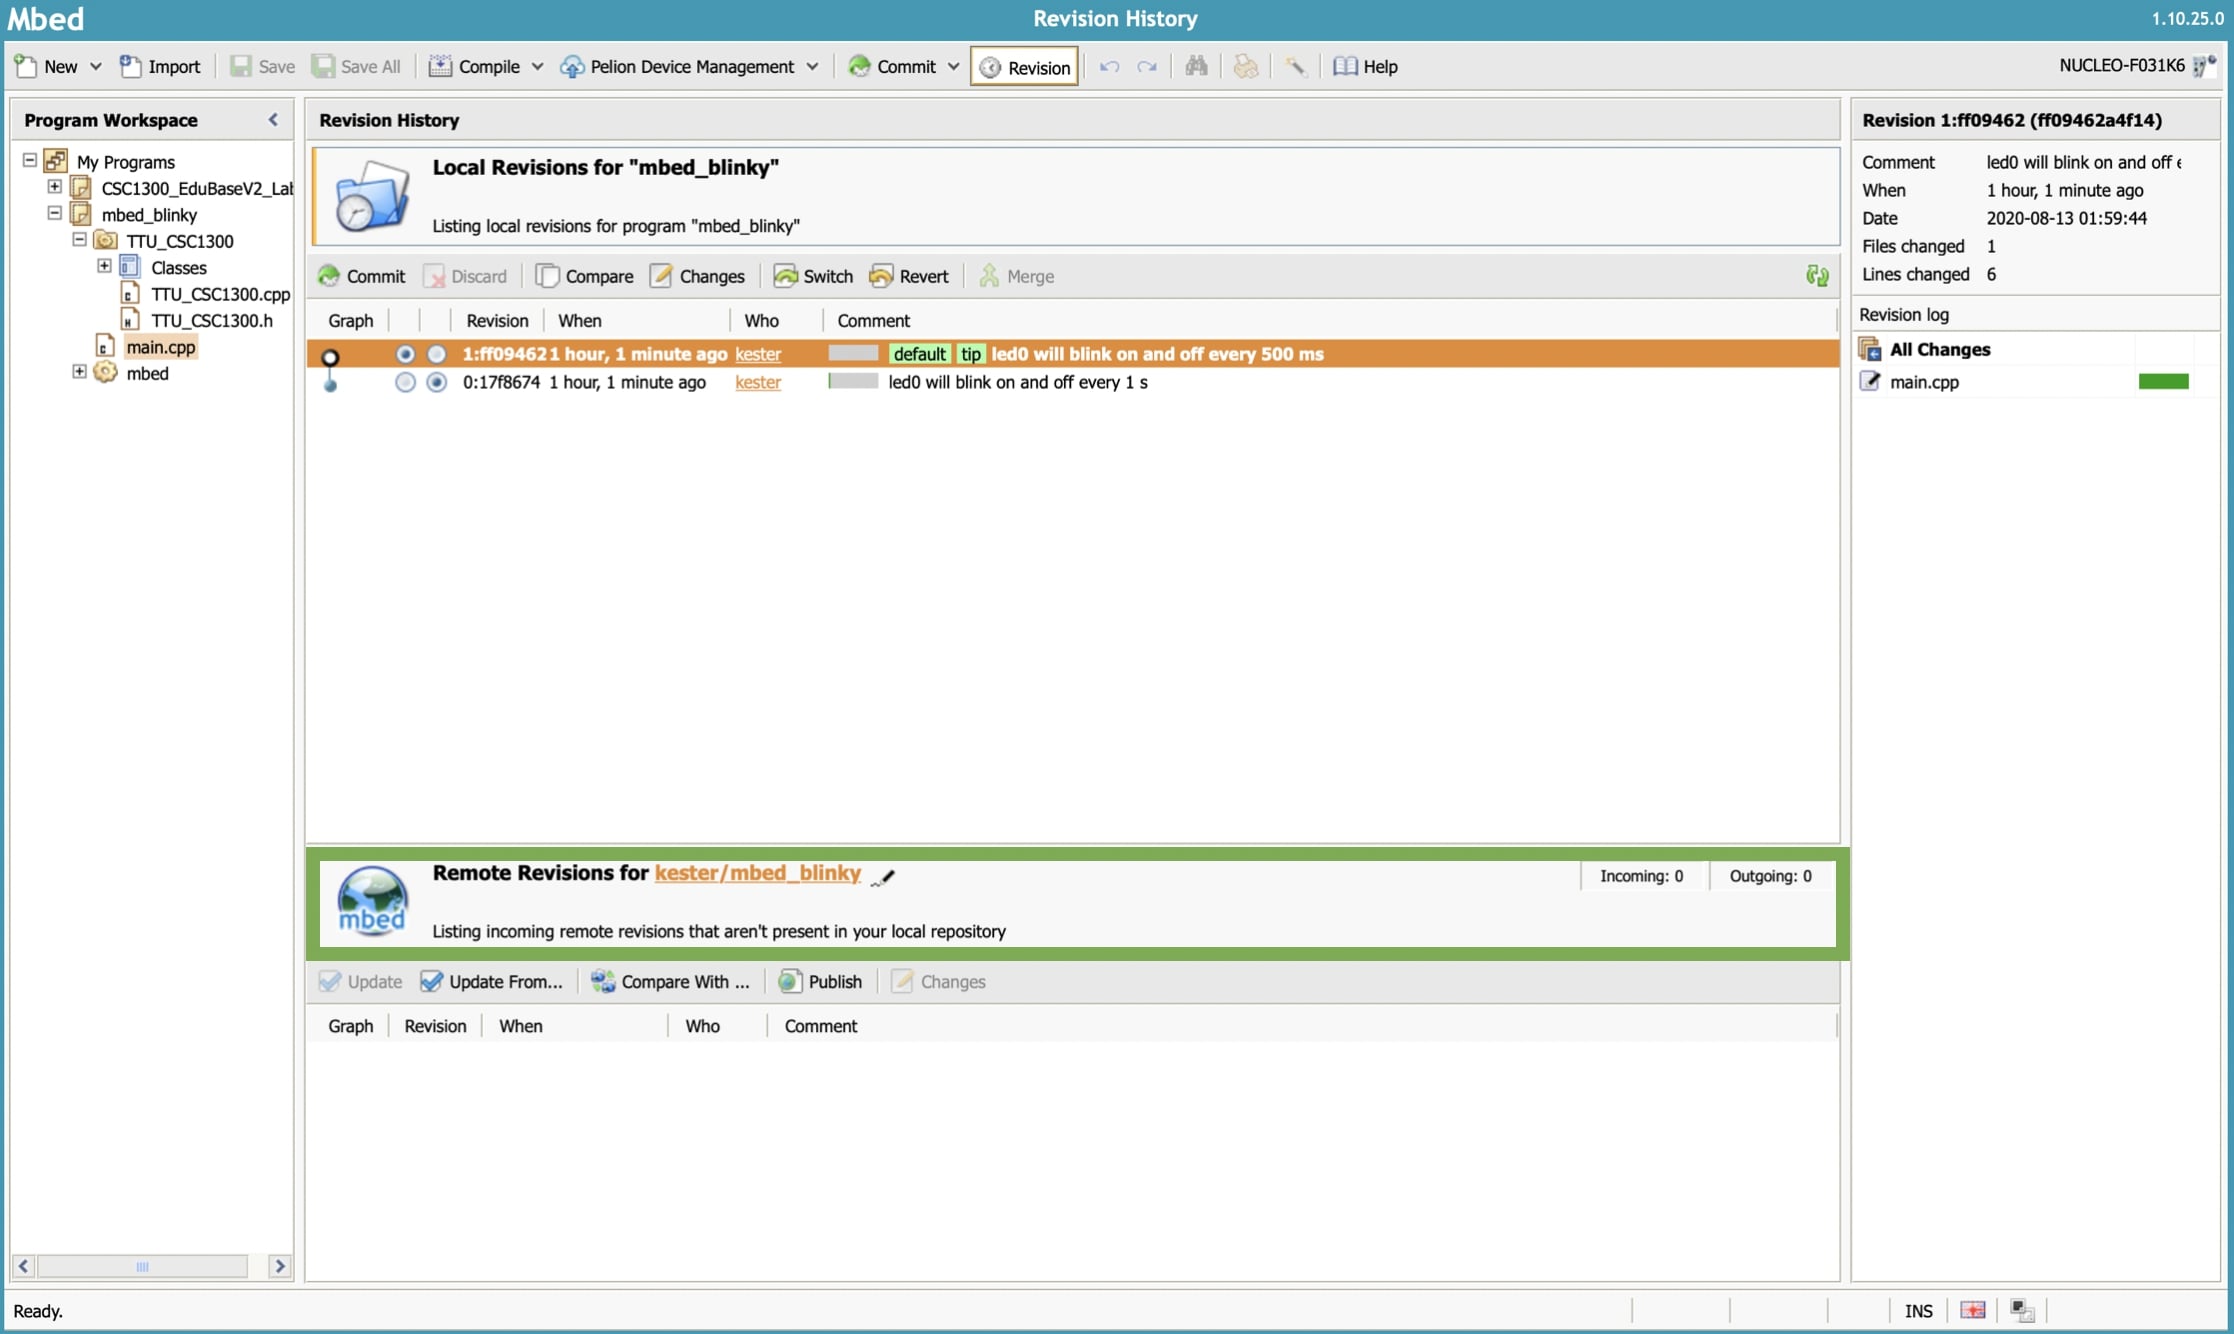Select second radio button on revision 0:17f8674
This screenshot has width=2234, height=1334.
436,382
